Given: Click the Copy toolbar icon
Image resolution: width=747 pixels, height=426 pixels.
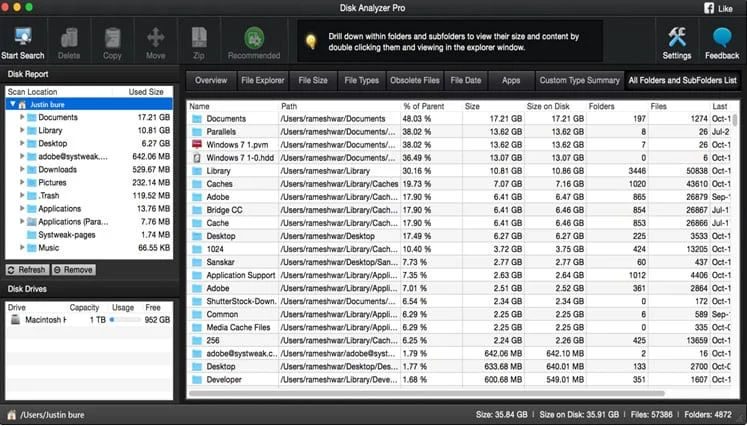Looking at the screenshot, I should point(112,38).
